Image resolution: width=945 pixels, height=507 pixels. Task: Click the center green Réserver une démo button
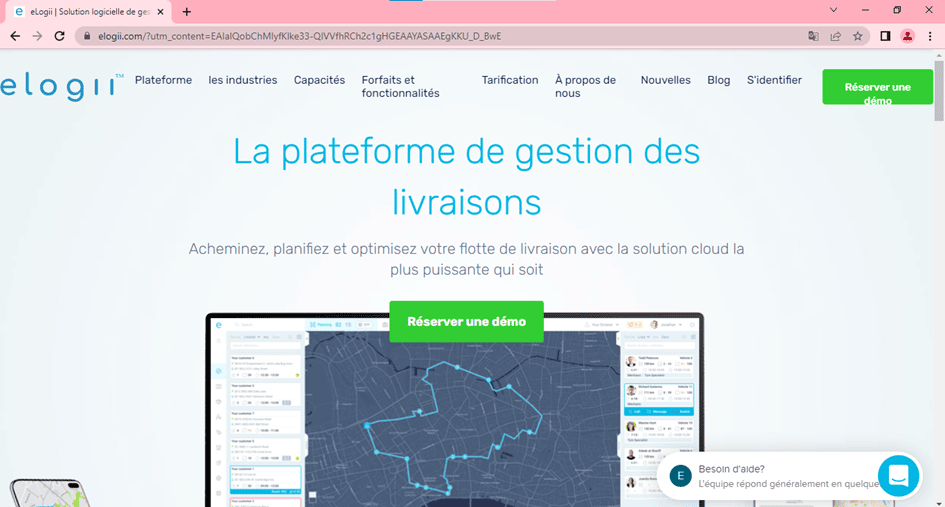coord(466,322)
